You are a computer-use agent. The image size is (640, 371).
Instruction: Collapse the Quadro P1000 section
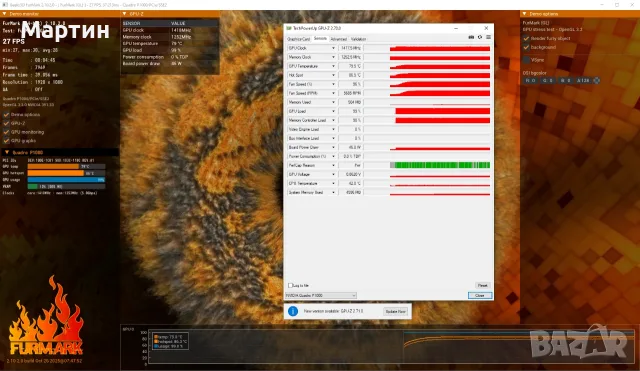pyautogui.click(x=7, y=152)
